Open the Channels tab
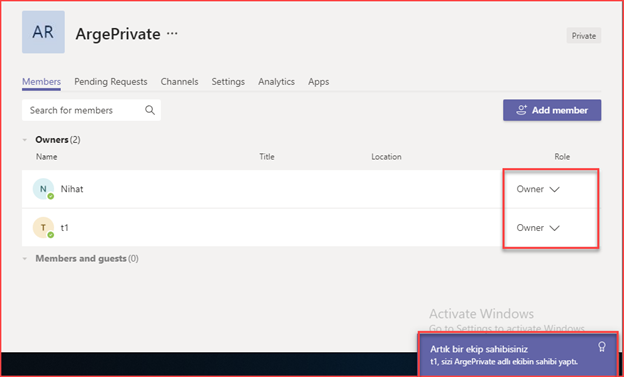Screen dimensions: 624x377 [179, 82]
